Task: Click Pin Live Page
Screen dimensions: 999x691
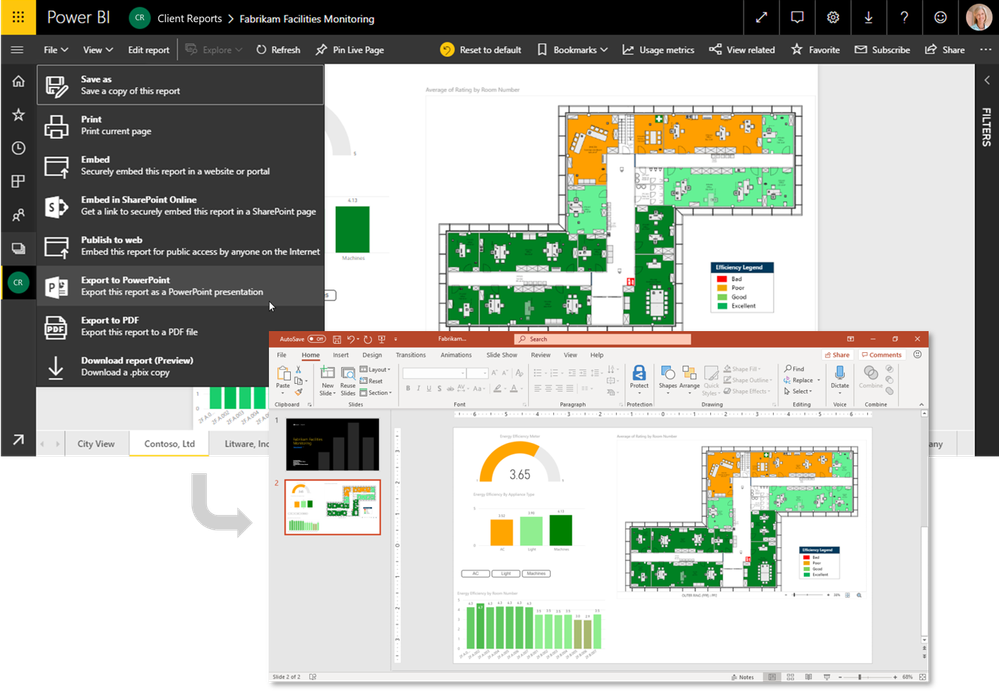Action: coord(350,50)
